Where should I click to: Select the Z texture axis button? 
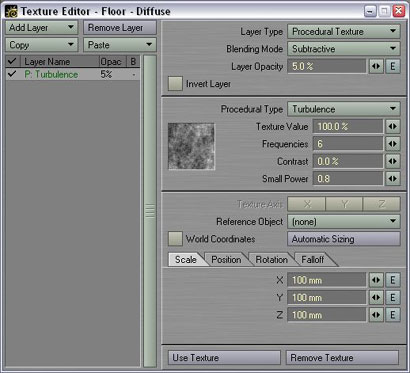[x=382, y=204]
